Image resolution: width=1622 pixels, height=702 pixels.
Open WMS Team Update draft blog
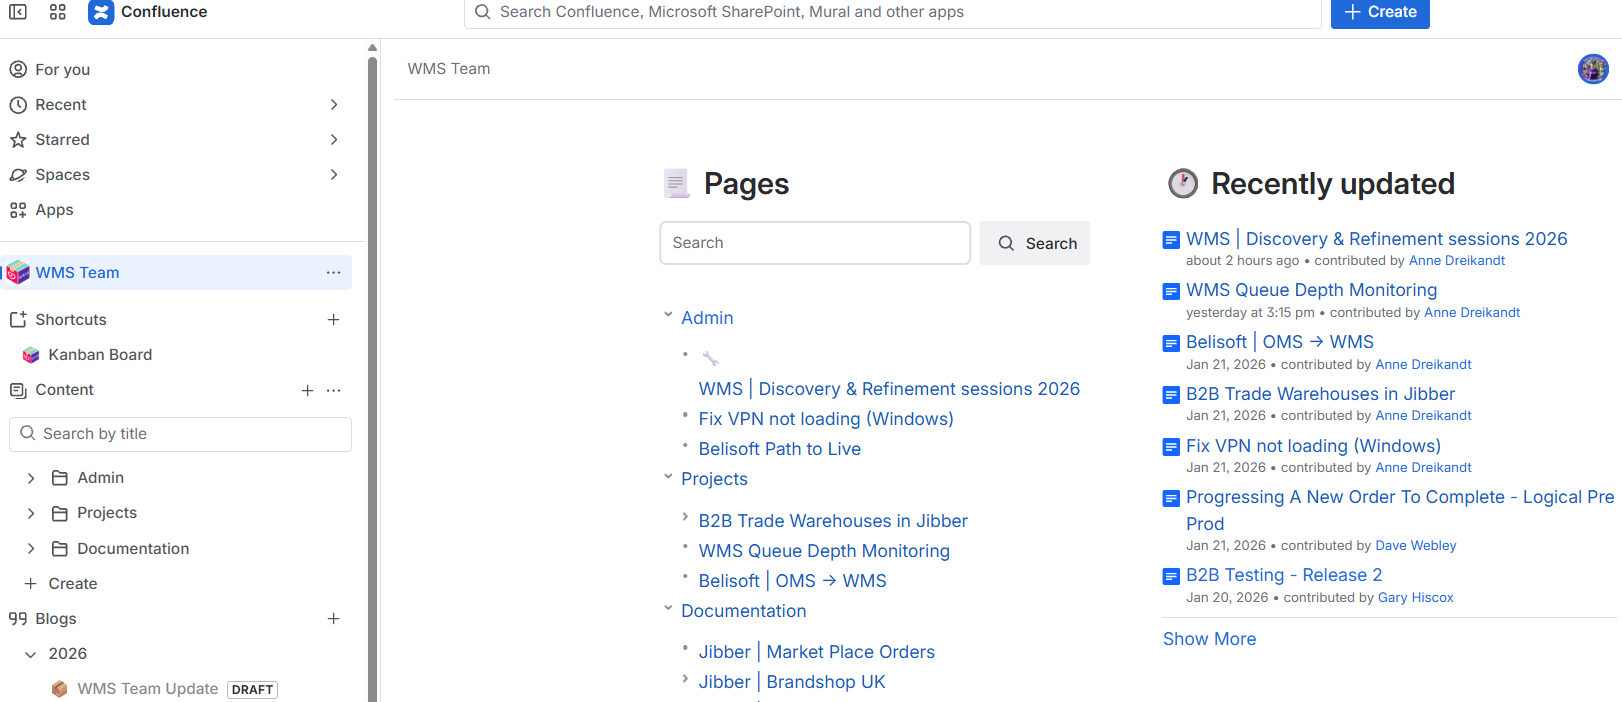click(148, 689)
